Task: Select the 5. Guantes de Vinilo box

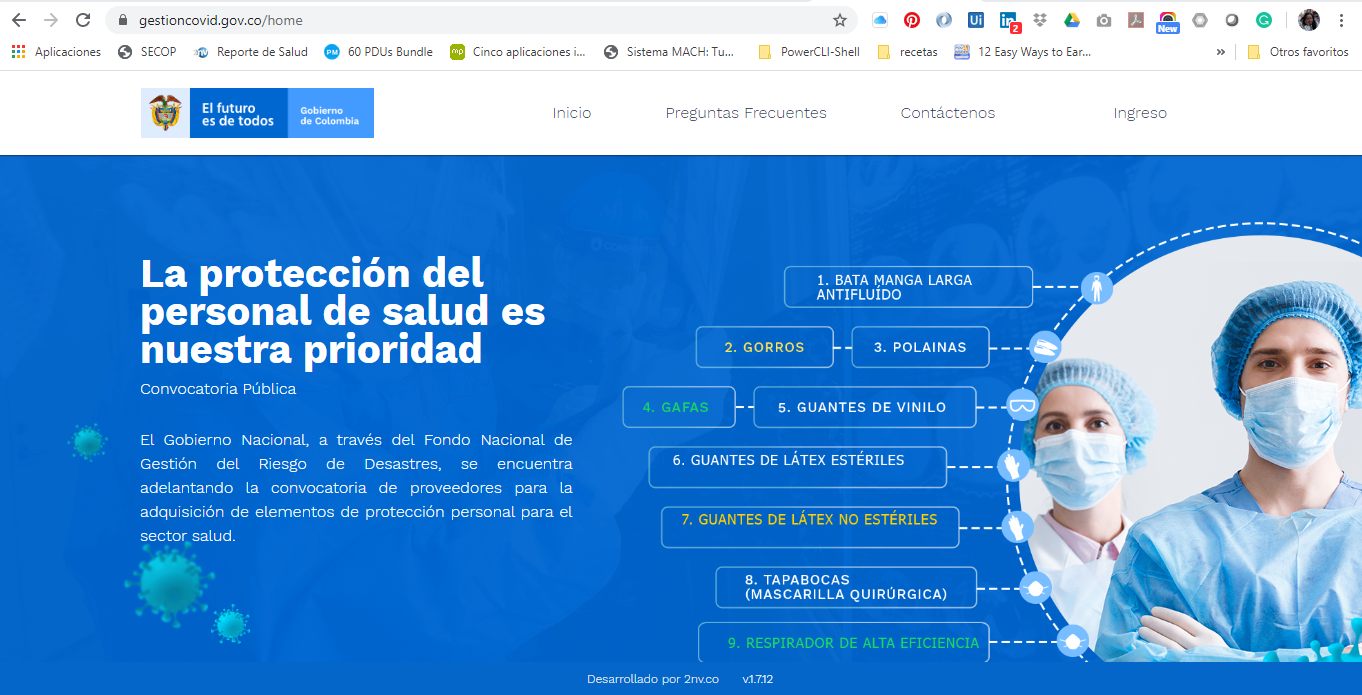Action: point(865,407)
